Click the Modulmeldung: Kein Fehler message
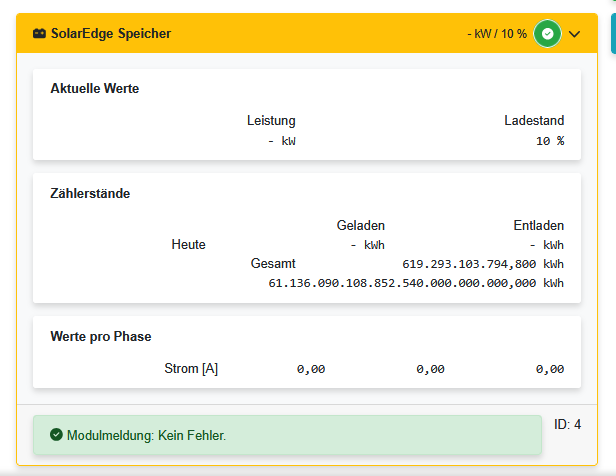Viewport: 616px width, 476px height. pos(147,435)
